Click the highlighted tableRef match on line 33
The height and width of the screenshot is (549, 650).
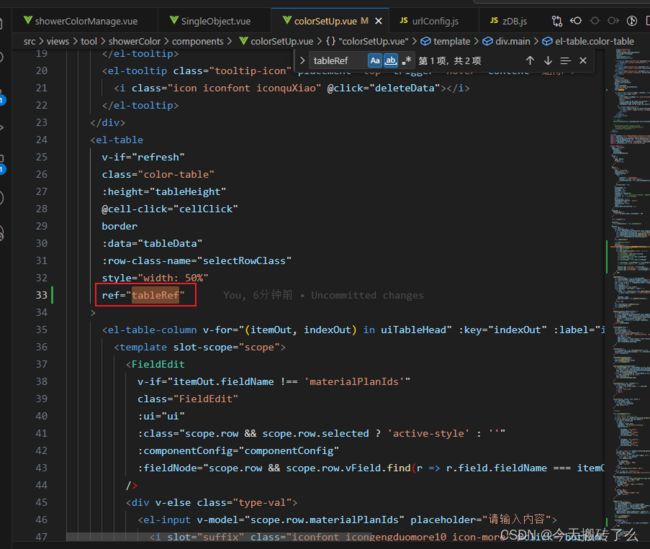(x=155, y=295)
